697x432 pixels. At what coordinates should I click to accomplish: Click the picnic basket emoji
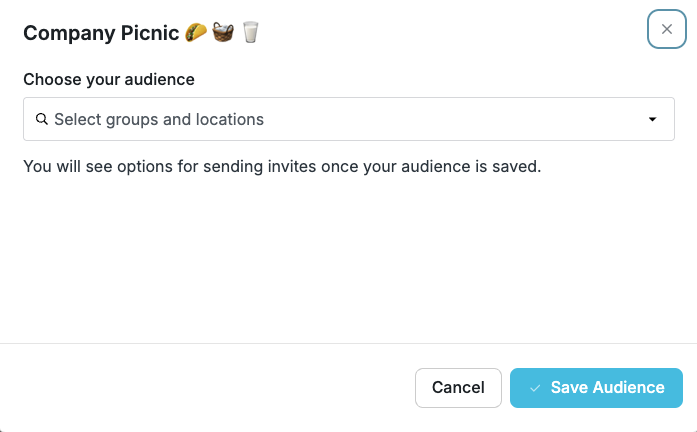tap(223, 32)
